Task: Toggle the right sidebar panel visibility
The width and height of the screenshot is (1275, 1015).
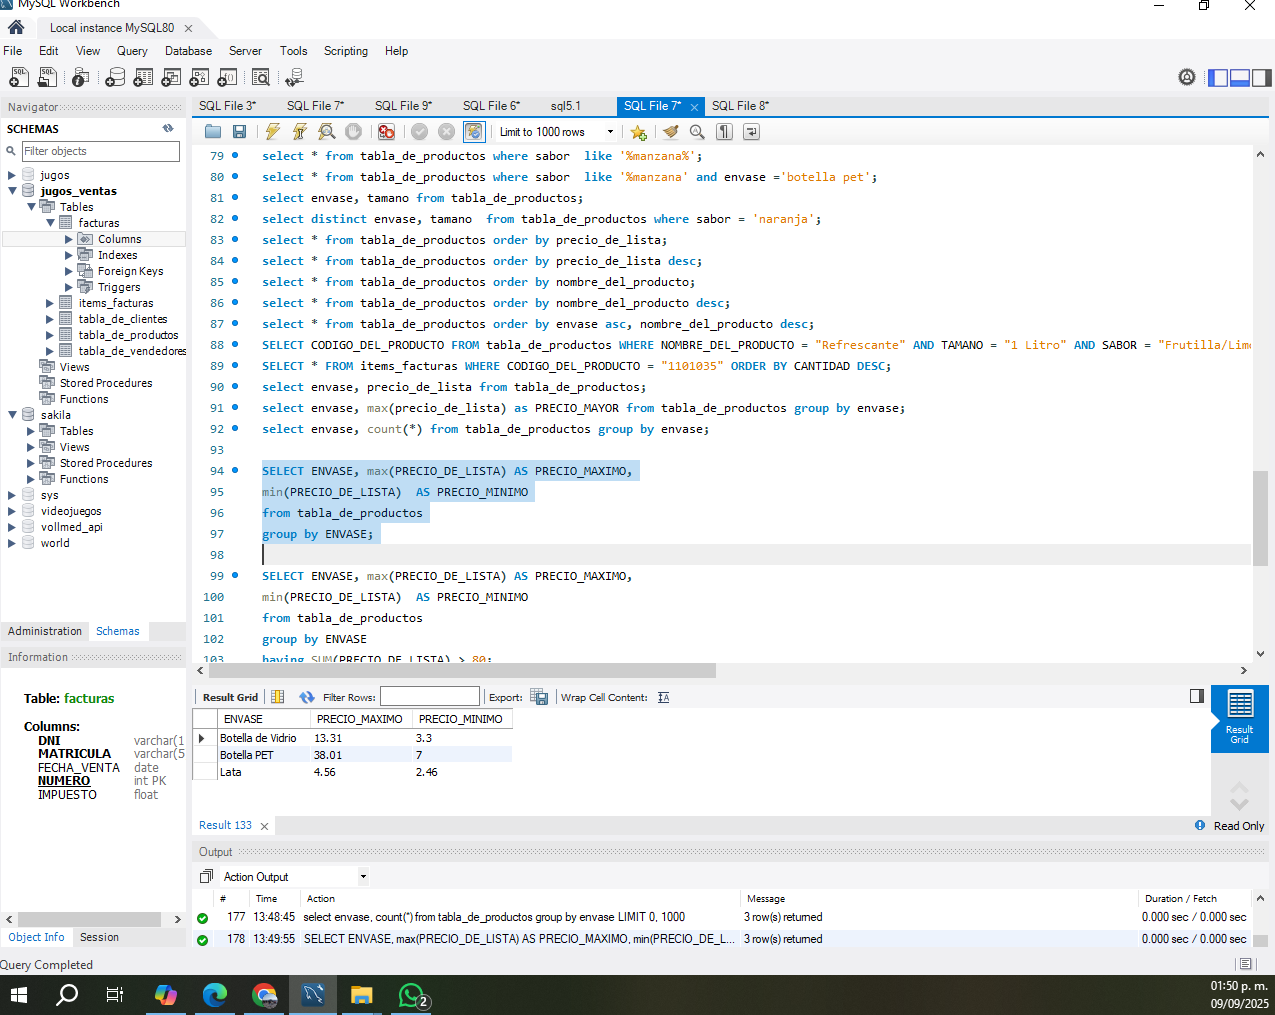Action: click(1262, 77)
